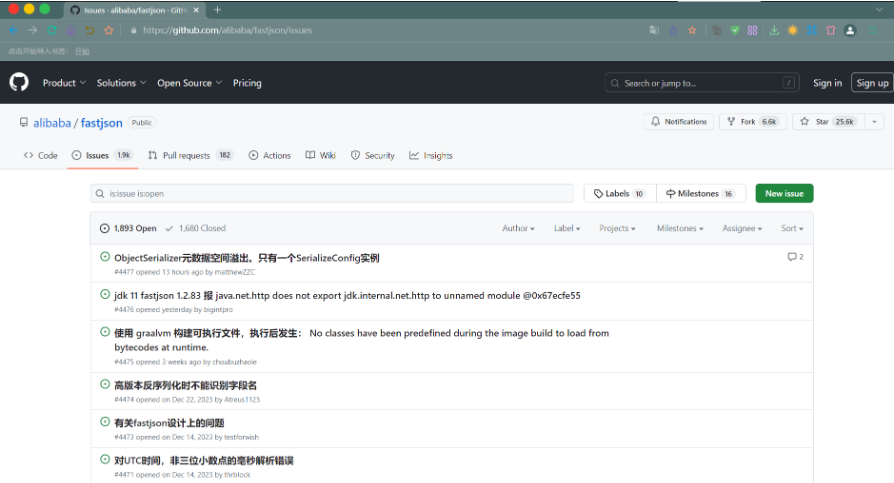Open the browser home page icon
This screenshot has width=894, height=483.
(x=71, y=30)
